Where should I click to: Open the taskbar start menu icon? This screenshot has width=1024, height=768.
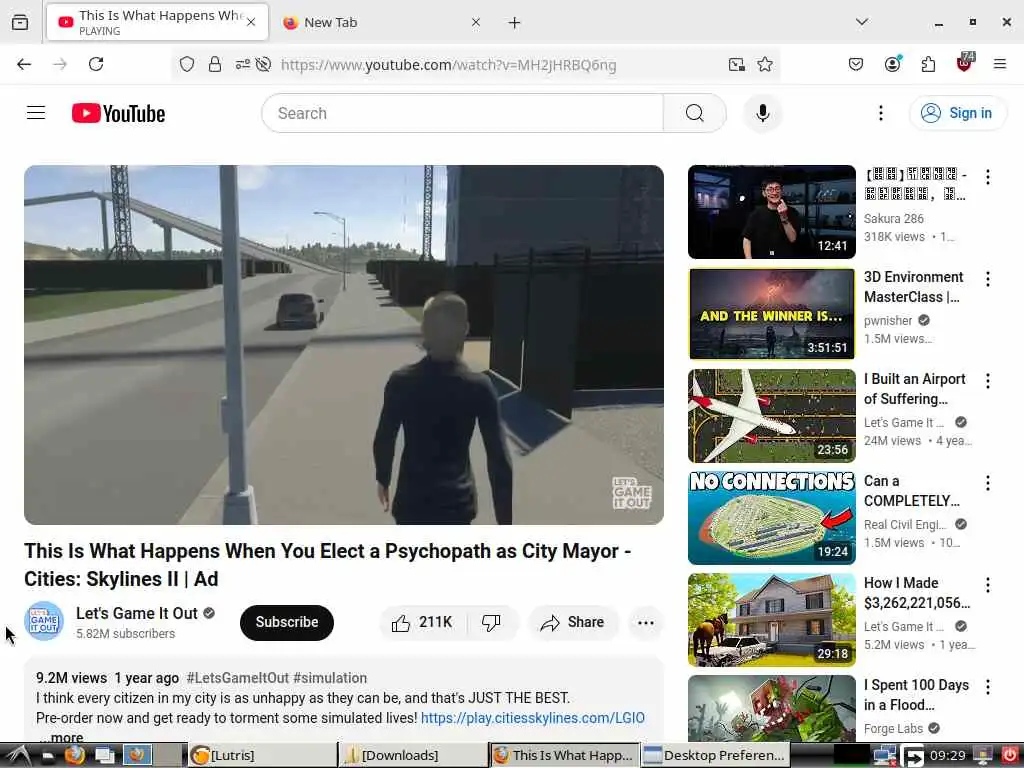[18, 756]
